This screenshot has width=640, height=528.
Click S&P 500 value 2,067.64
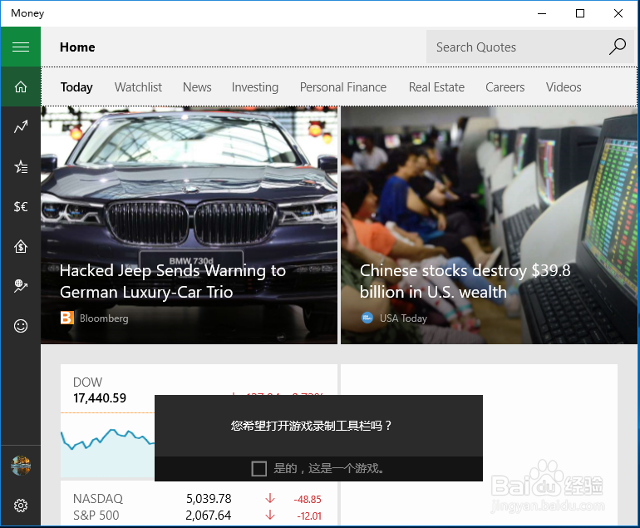tap(208, 515)
